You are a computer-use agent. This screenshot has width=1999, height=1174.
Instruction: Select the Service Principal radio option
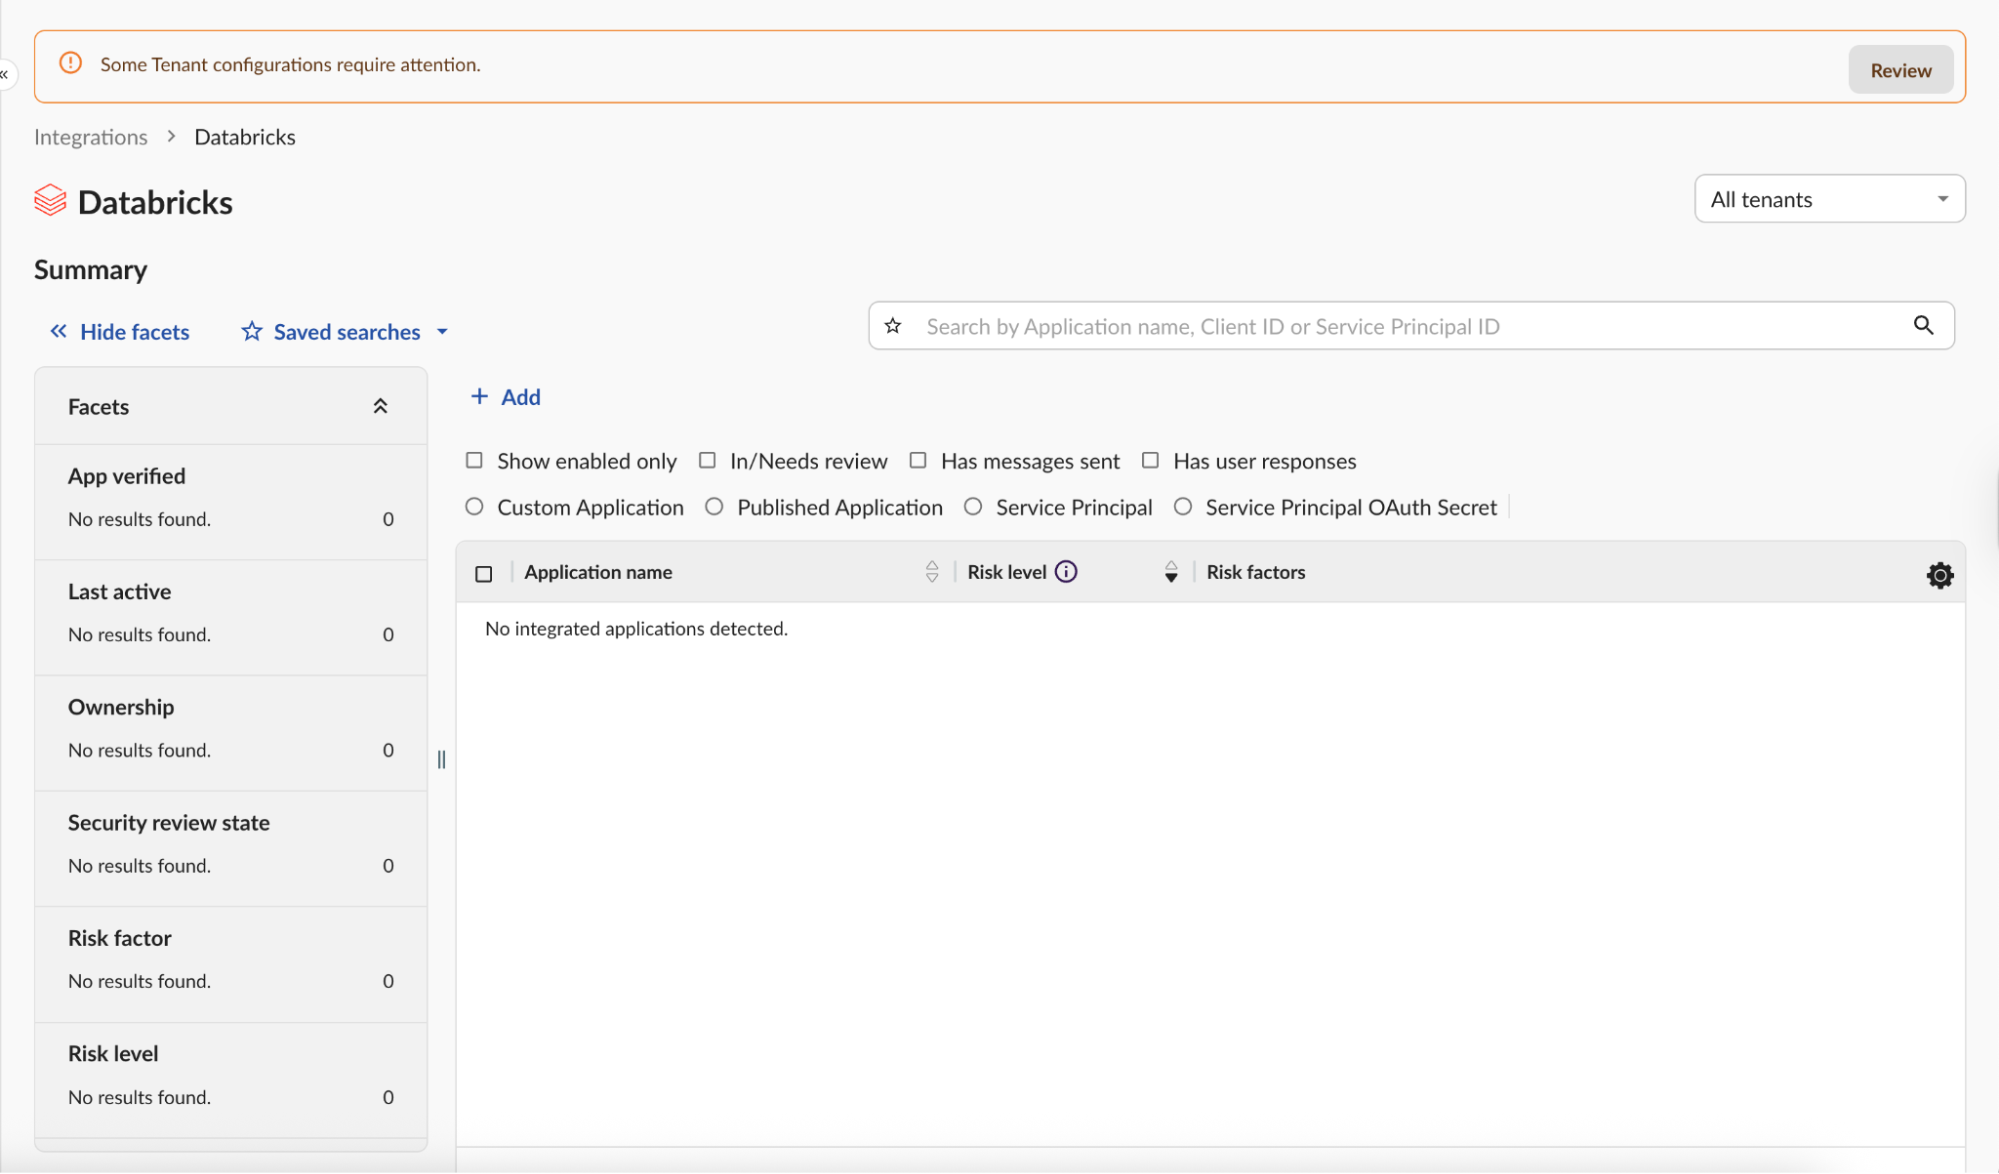pyautogui.click(x=973, y=507)
